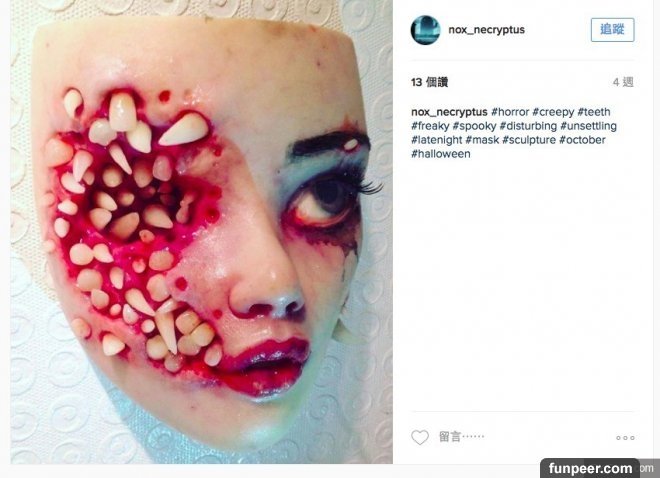660x478 pixels.
Task: Open the #disturbing hashtag
Action: 528,126
